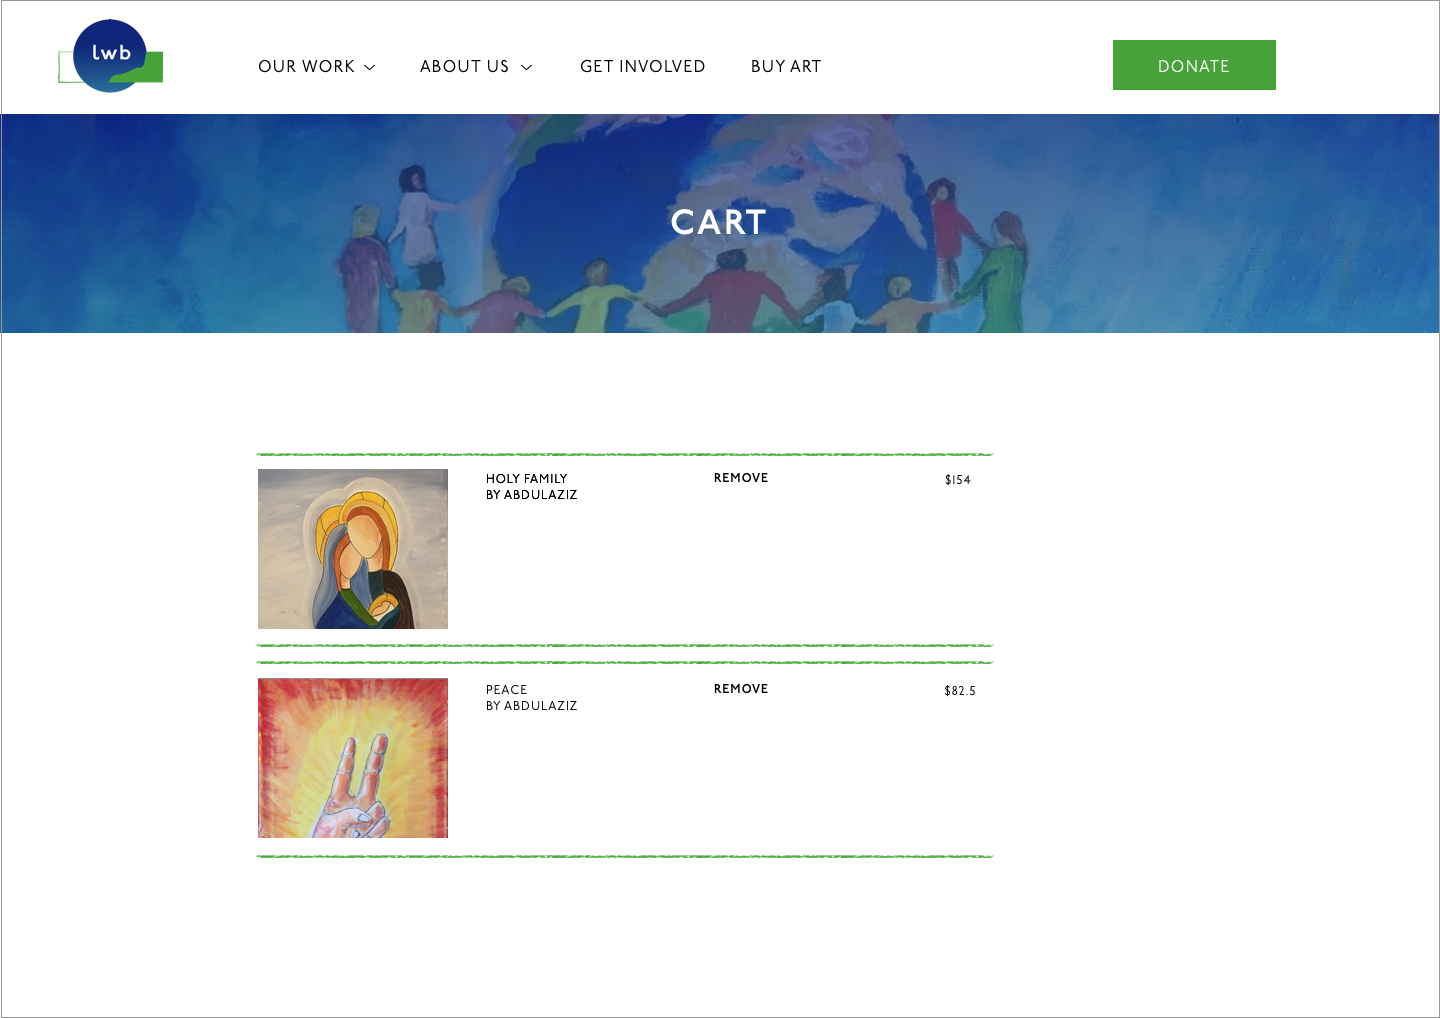
Task: Remove Holy Family from the cart
Action: 741,478
